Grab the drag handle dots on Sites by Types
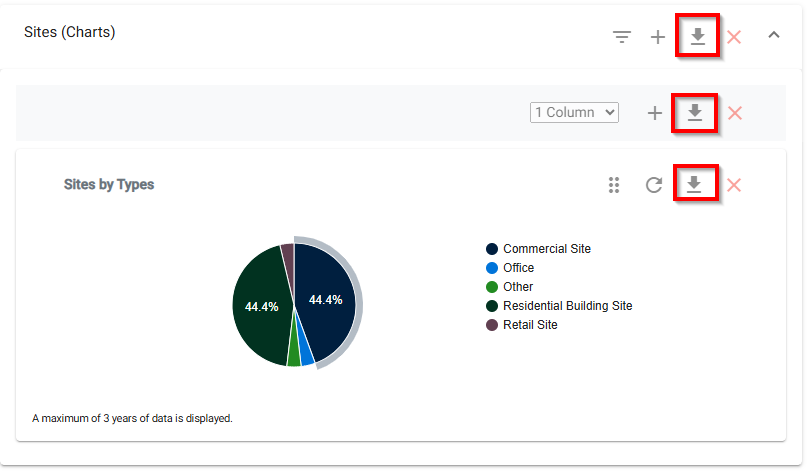This screenshot has width=808, height=474. coord(614,185)
